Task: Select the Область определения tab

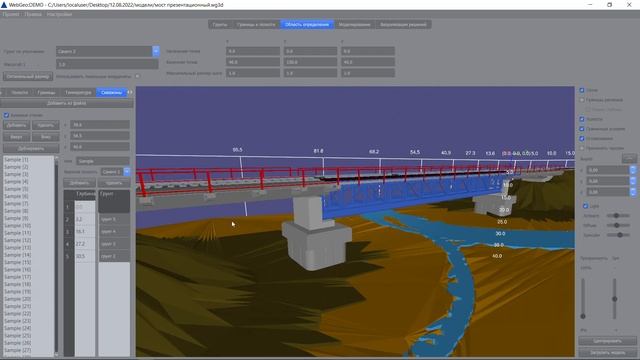Action: [x=307, y=24]
